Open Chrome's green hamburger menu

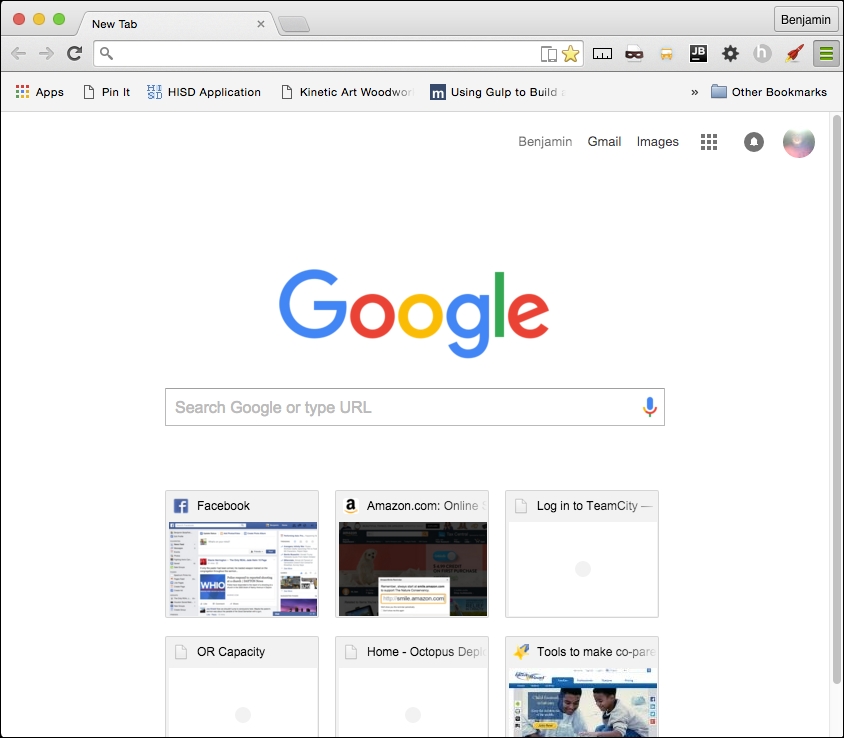(x=826, y=54)
